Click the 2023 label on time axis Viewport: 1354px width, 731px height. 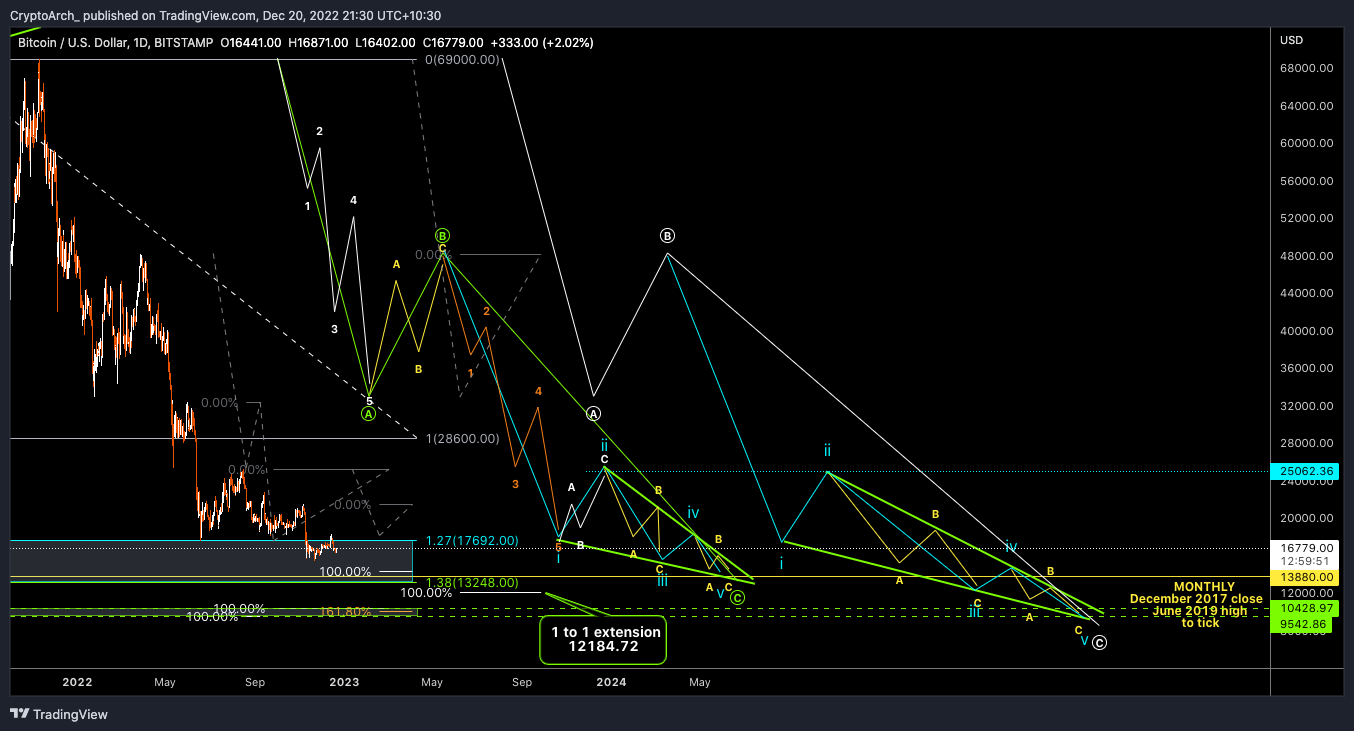344,682
